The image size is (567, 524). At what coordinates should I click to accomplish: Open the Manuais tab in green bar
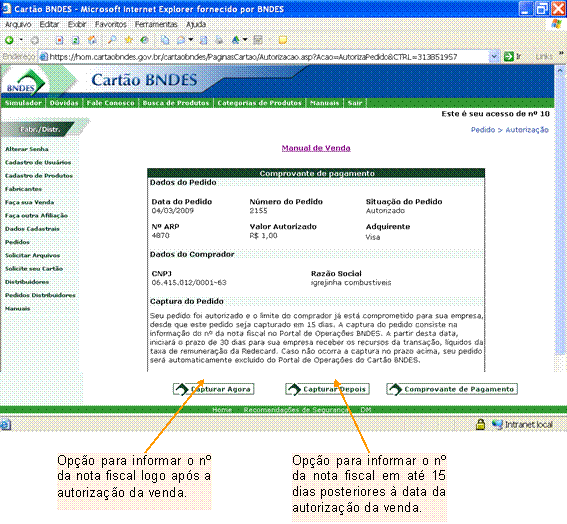click(x=324, y=103)
